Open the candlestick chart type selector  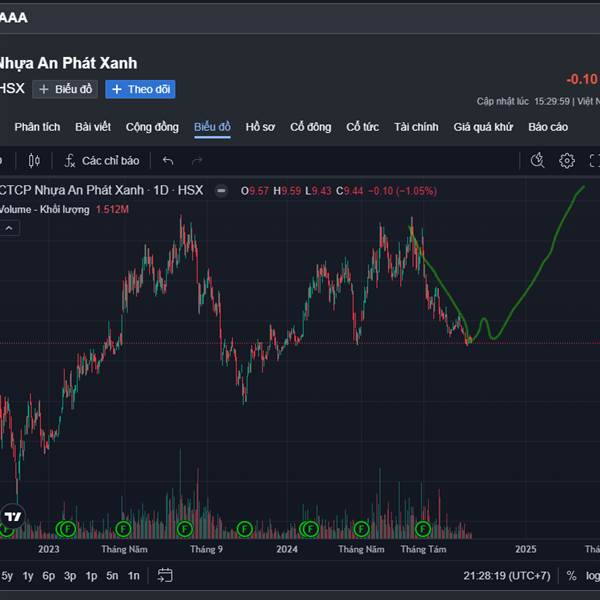click(x=34, y=161)
